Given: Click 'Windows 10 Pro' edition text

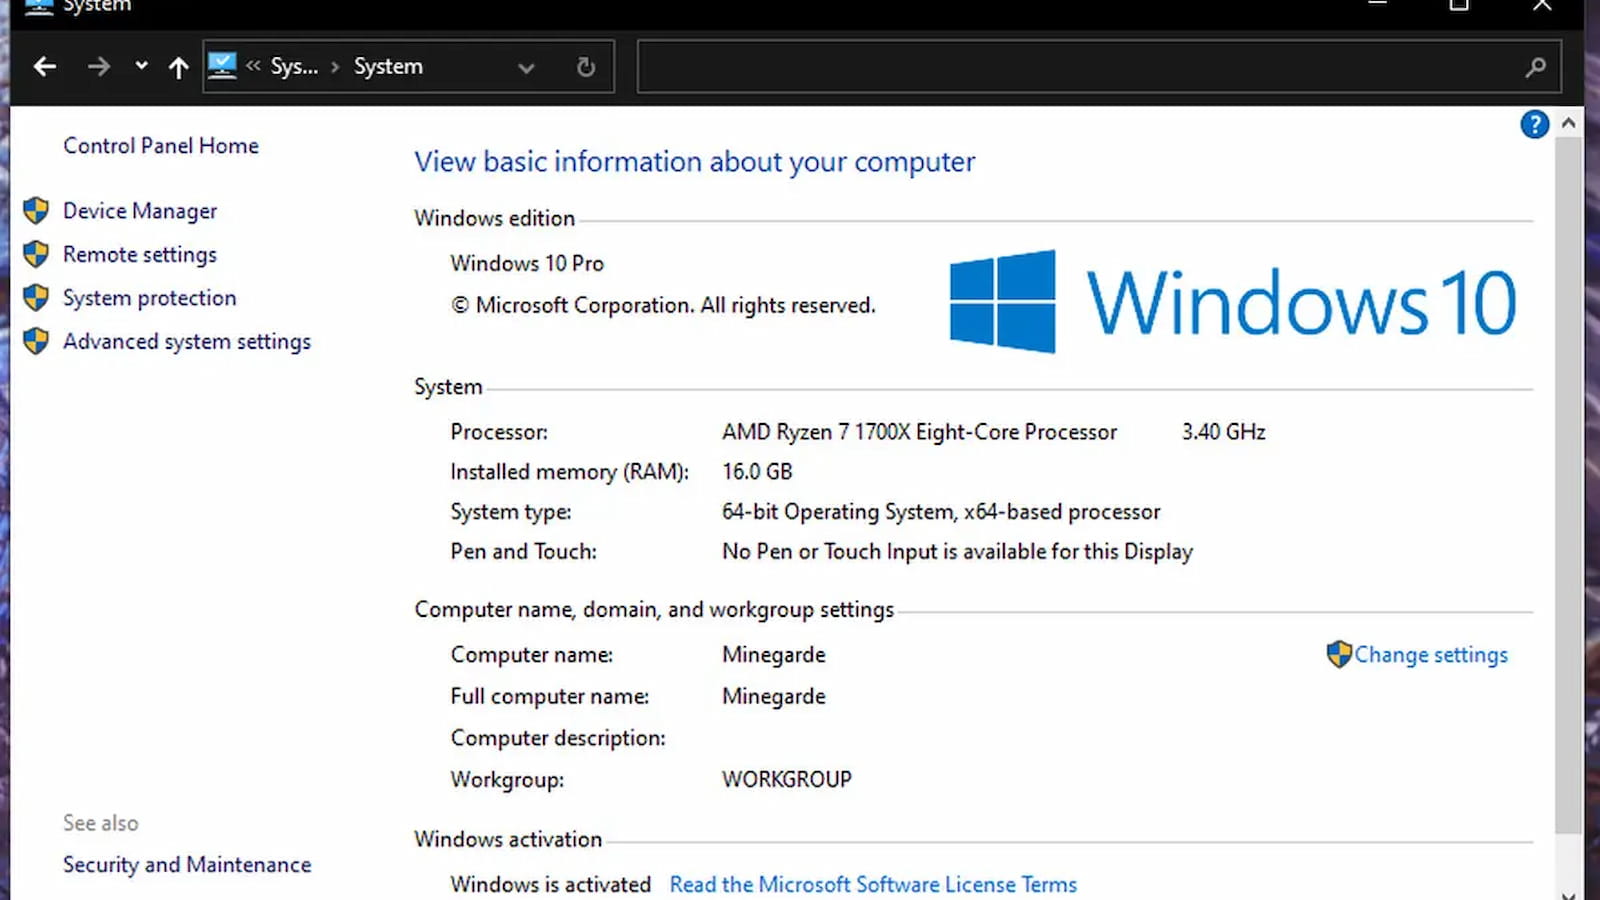Looking at the screenshot, I should [x=527, y=264].
